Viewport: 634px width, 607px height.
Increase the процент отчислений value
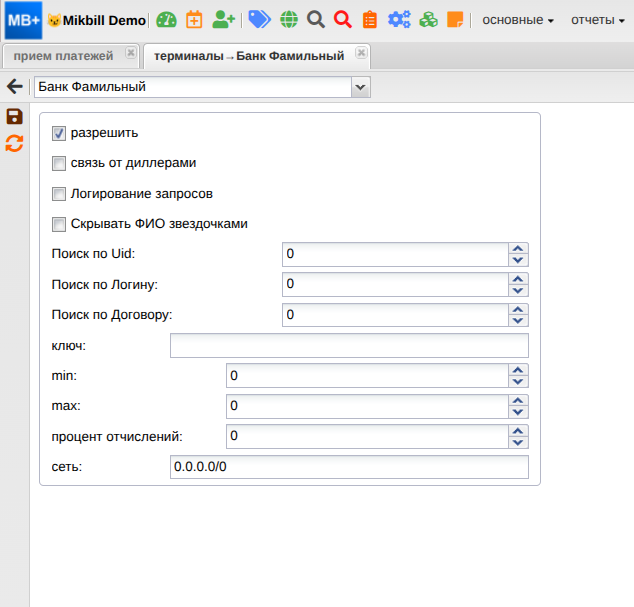pyautogui.click(x=518, y=431)
